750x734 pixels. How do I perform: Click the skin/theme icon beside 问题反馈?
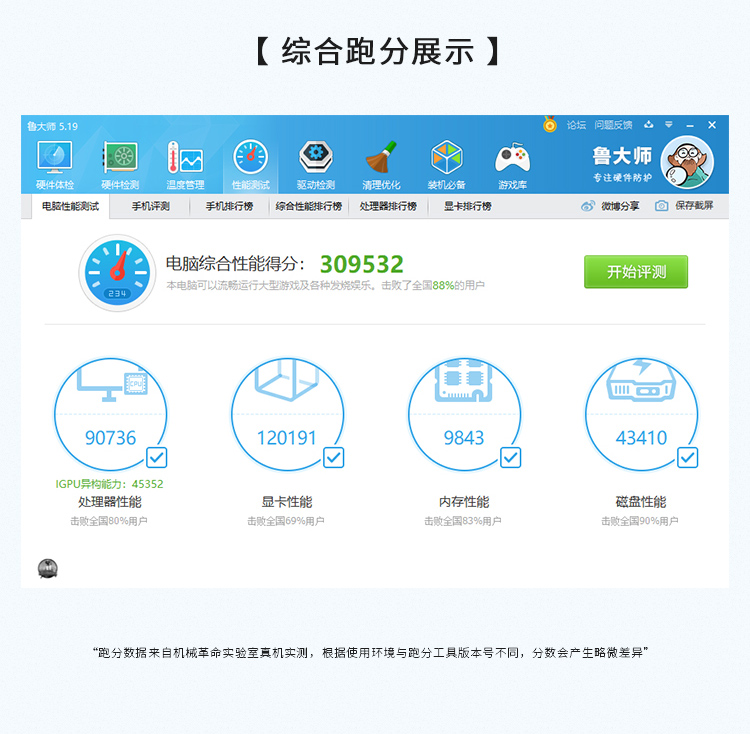[649, 125]
